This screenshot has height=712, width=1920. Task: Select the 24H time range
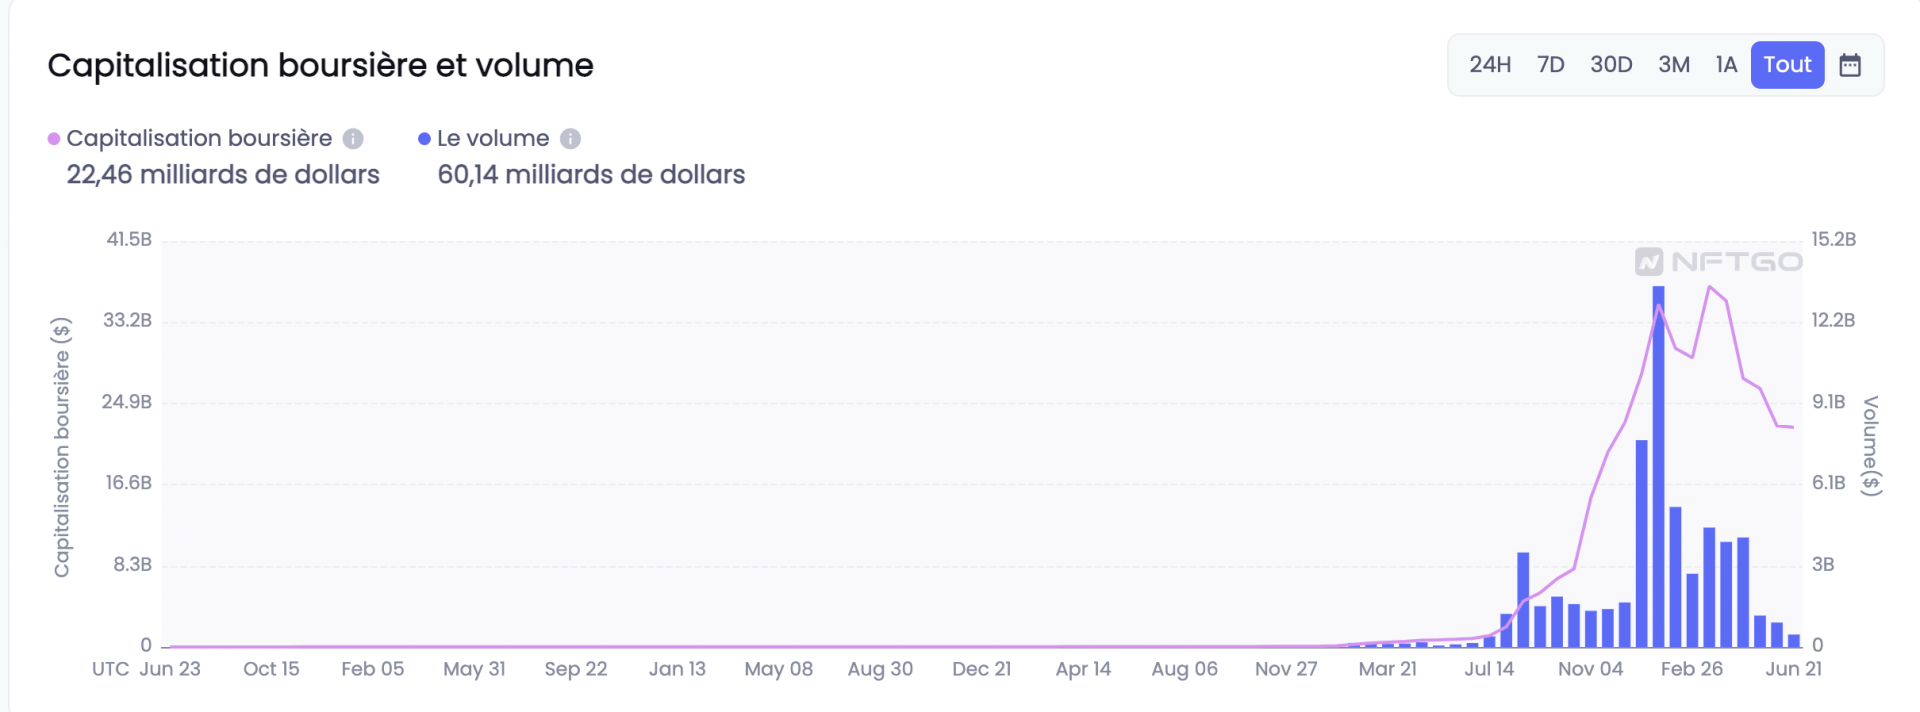point(1489,64)
